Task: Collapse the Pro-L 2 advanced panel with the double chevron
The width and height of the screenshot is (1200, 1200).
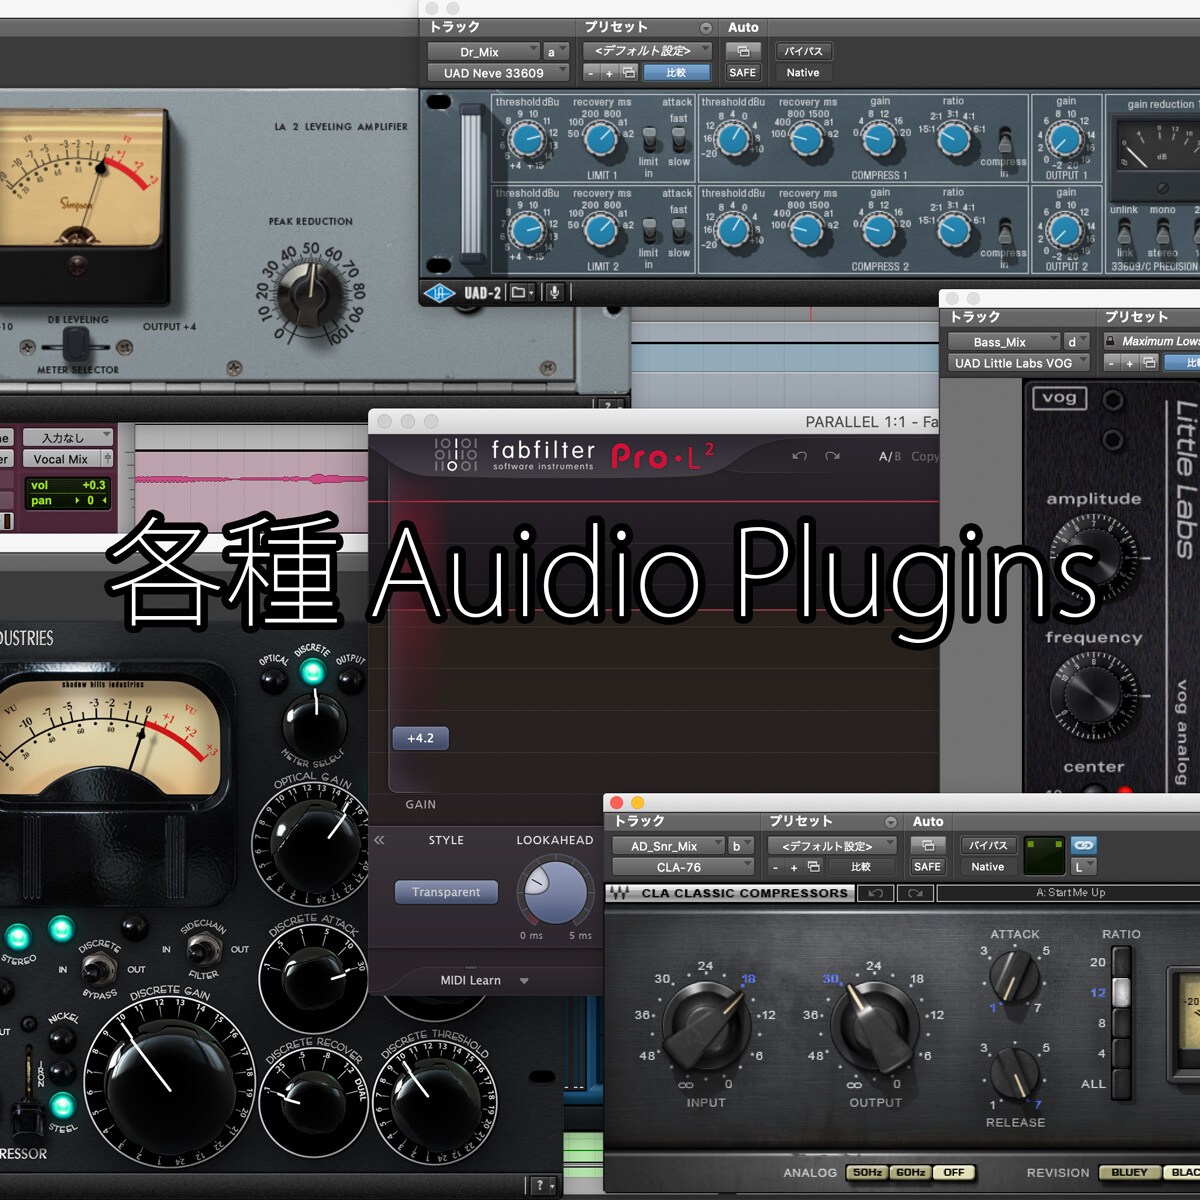Action: point(379,841)
